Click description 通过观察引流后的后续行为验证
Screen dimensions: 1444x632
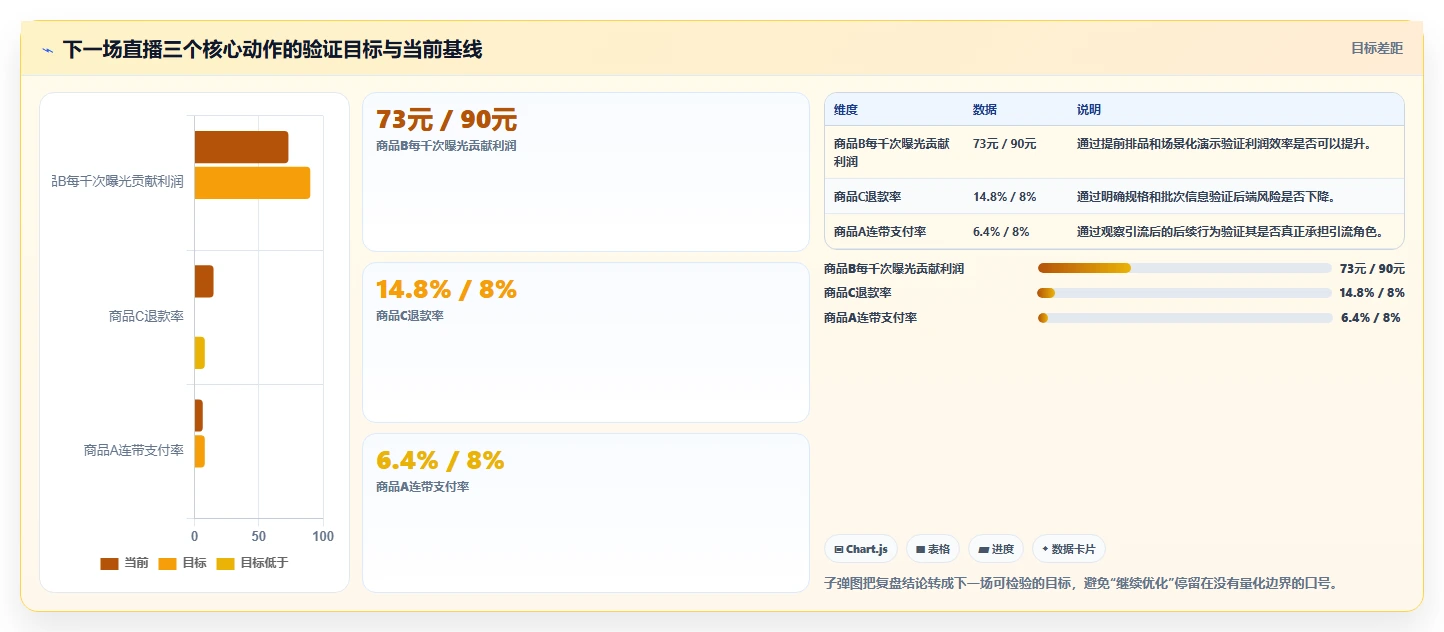pos(1230,232)
